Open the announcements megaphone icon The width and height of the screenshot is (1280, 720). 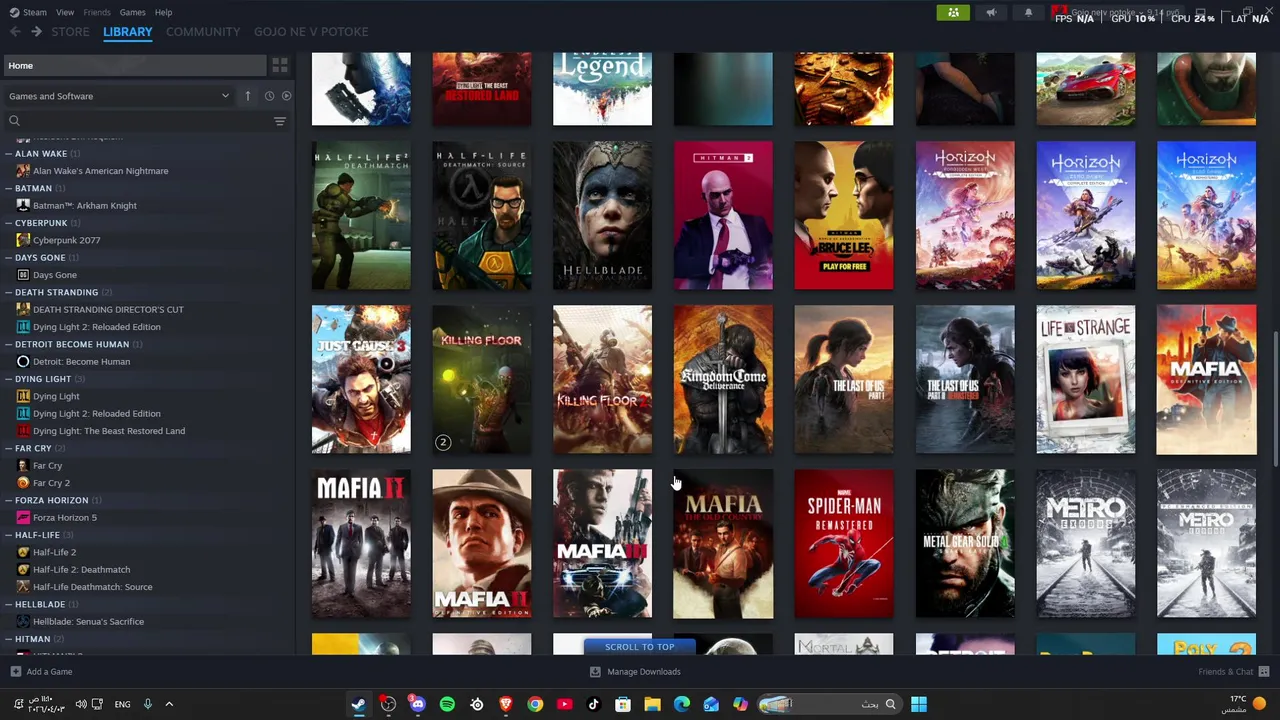click(x=991, y=13)
